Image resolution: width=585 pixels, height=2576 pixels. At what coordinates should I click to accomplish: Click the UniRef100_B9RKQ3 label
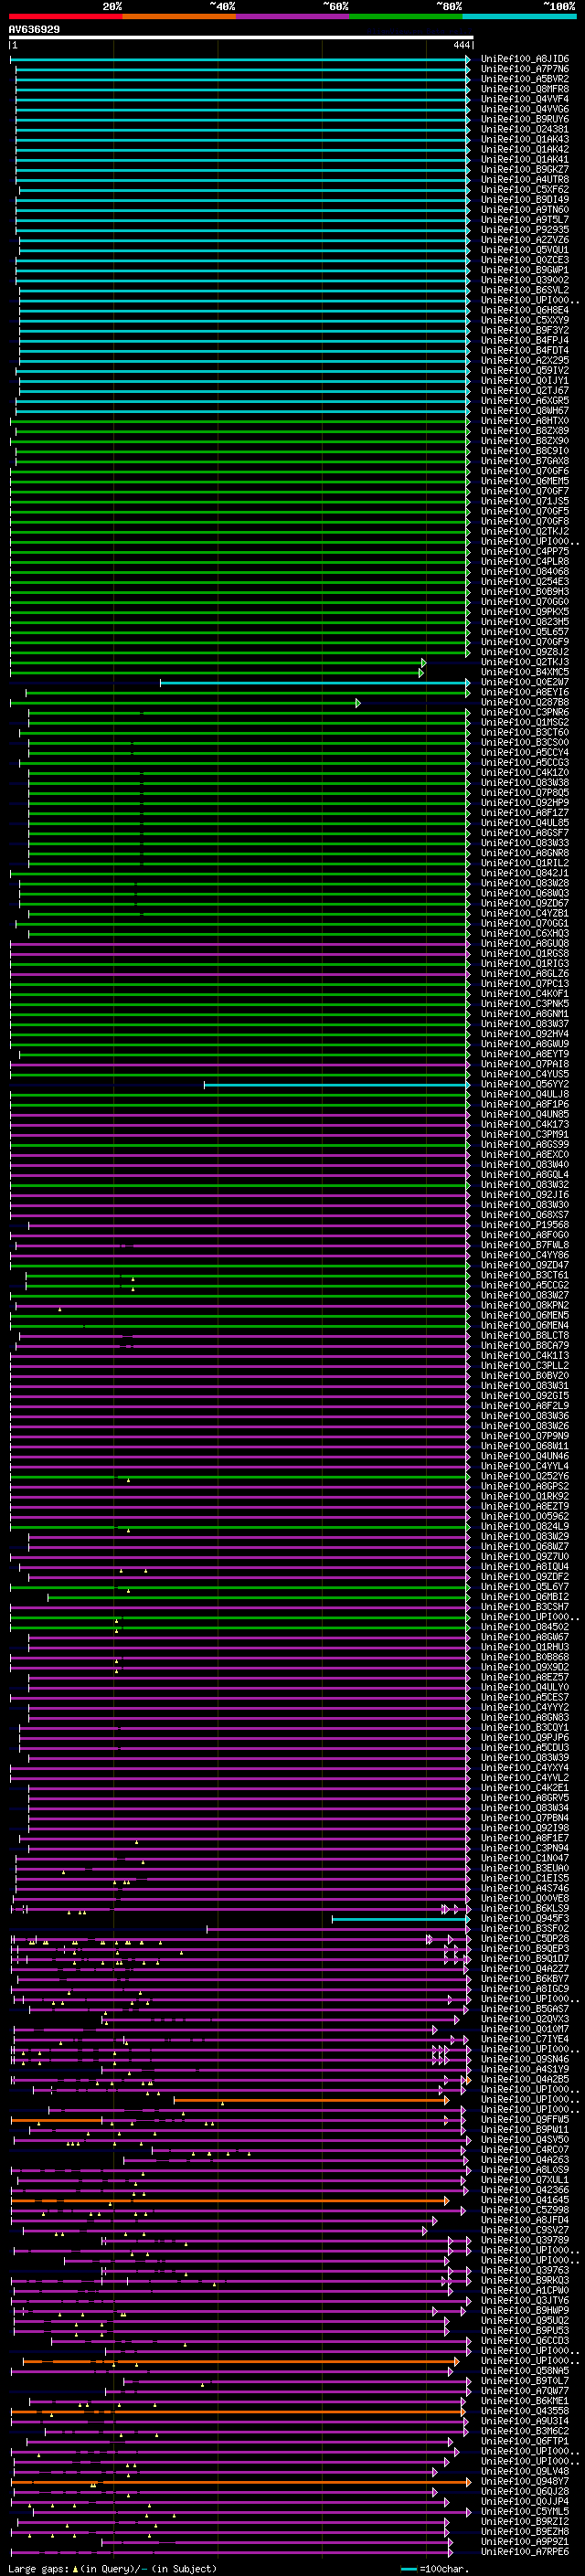(525, 2279)
